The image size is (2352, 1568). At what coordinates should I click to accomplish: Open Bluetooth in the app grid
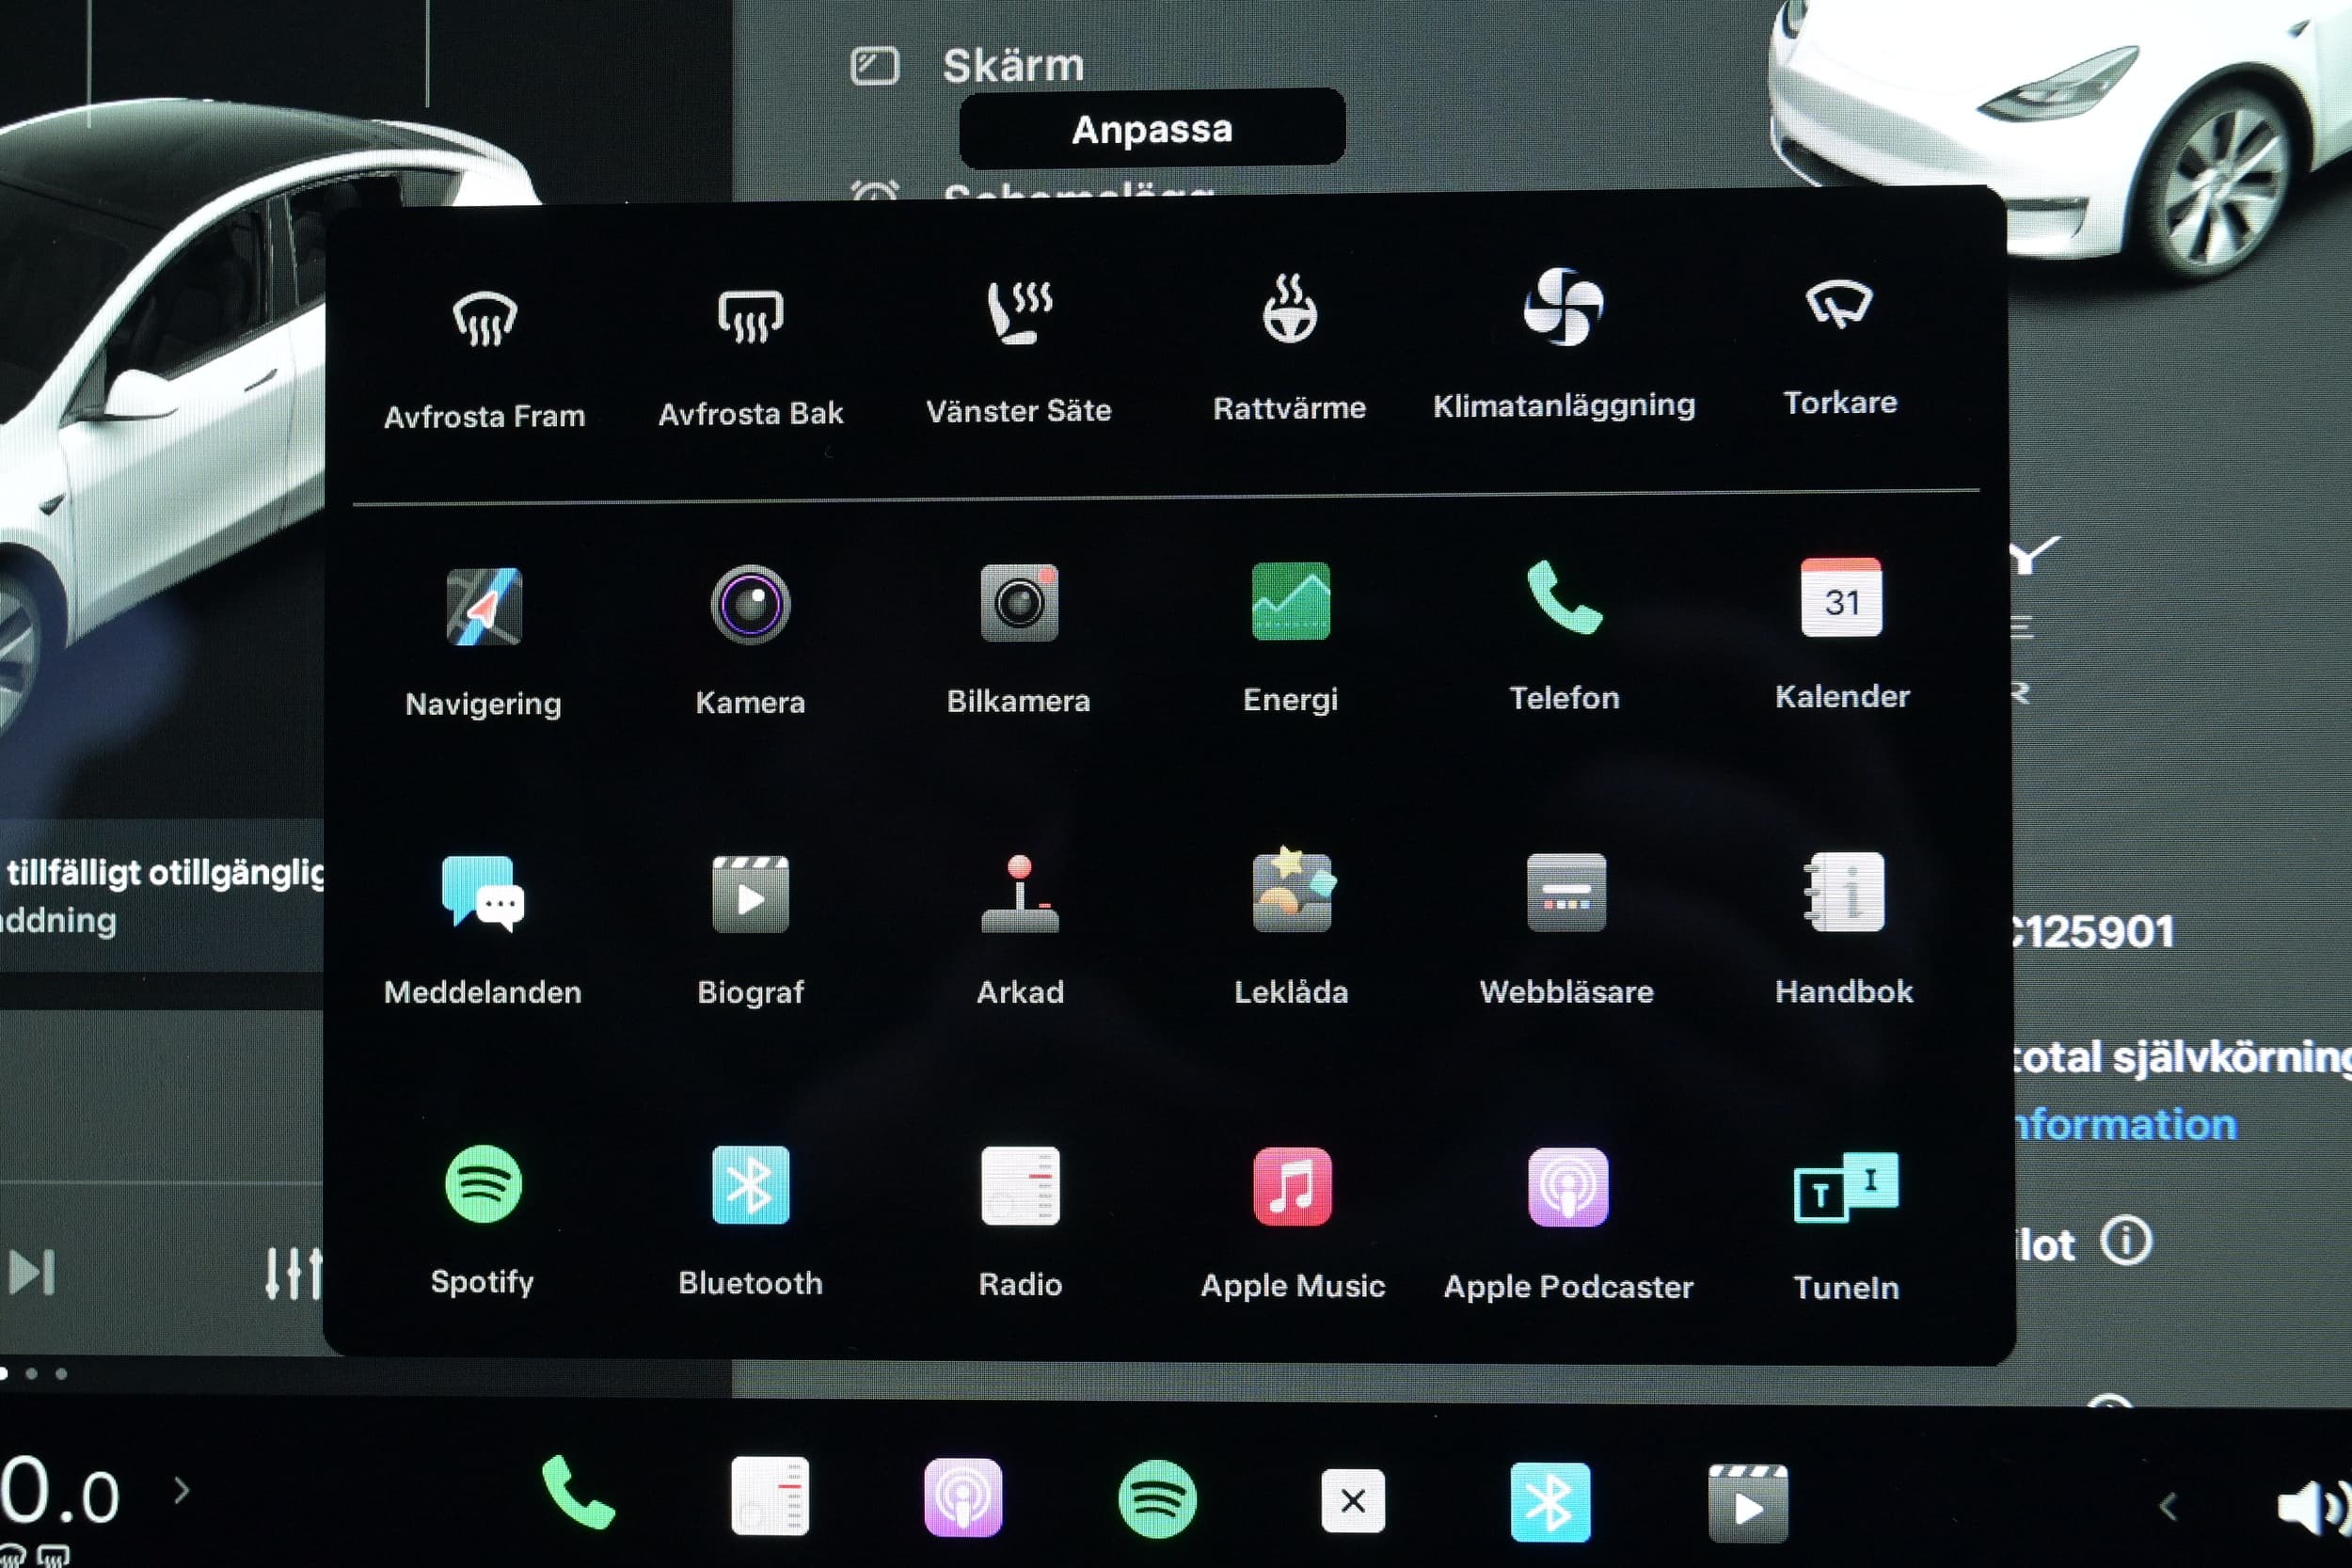coord(750,1223)
